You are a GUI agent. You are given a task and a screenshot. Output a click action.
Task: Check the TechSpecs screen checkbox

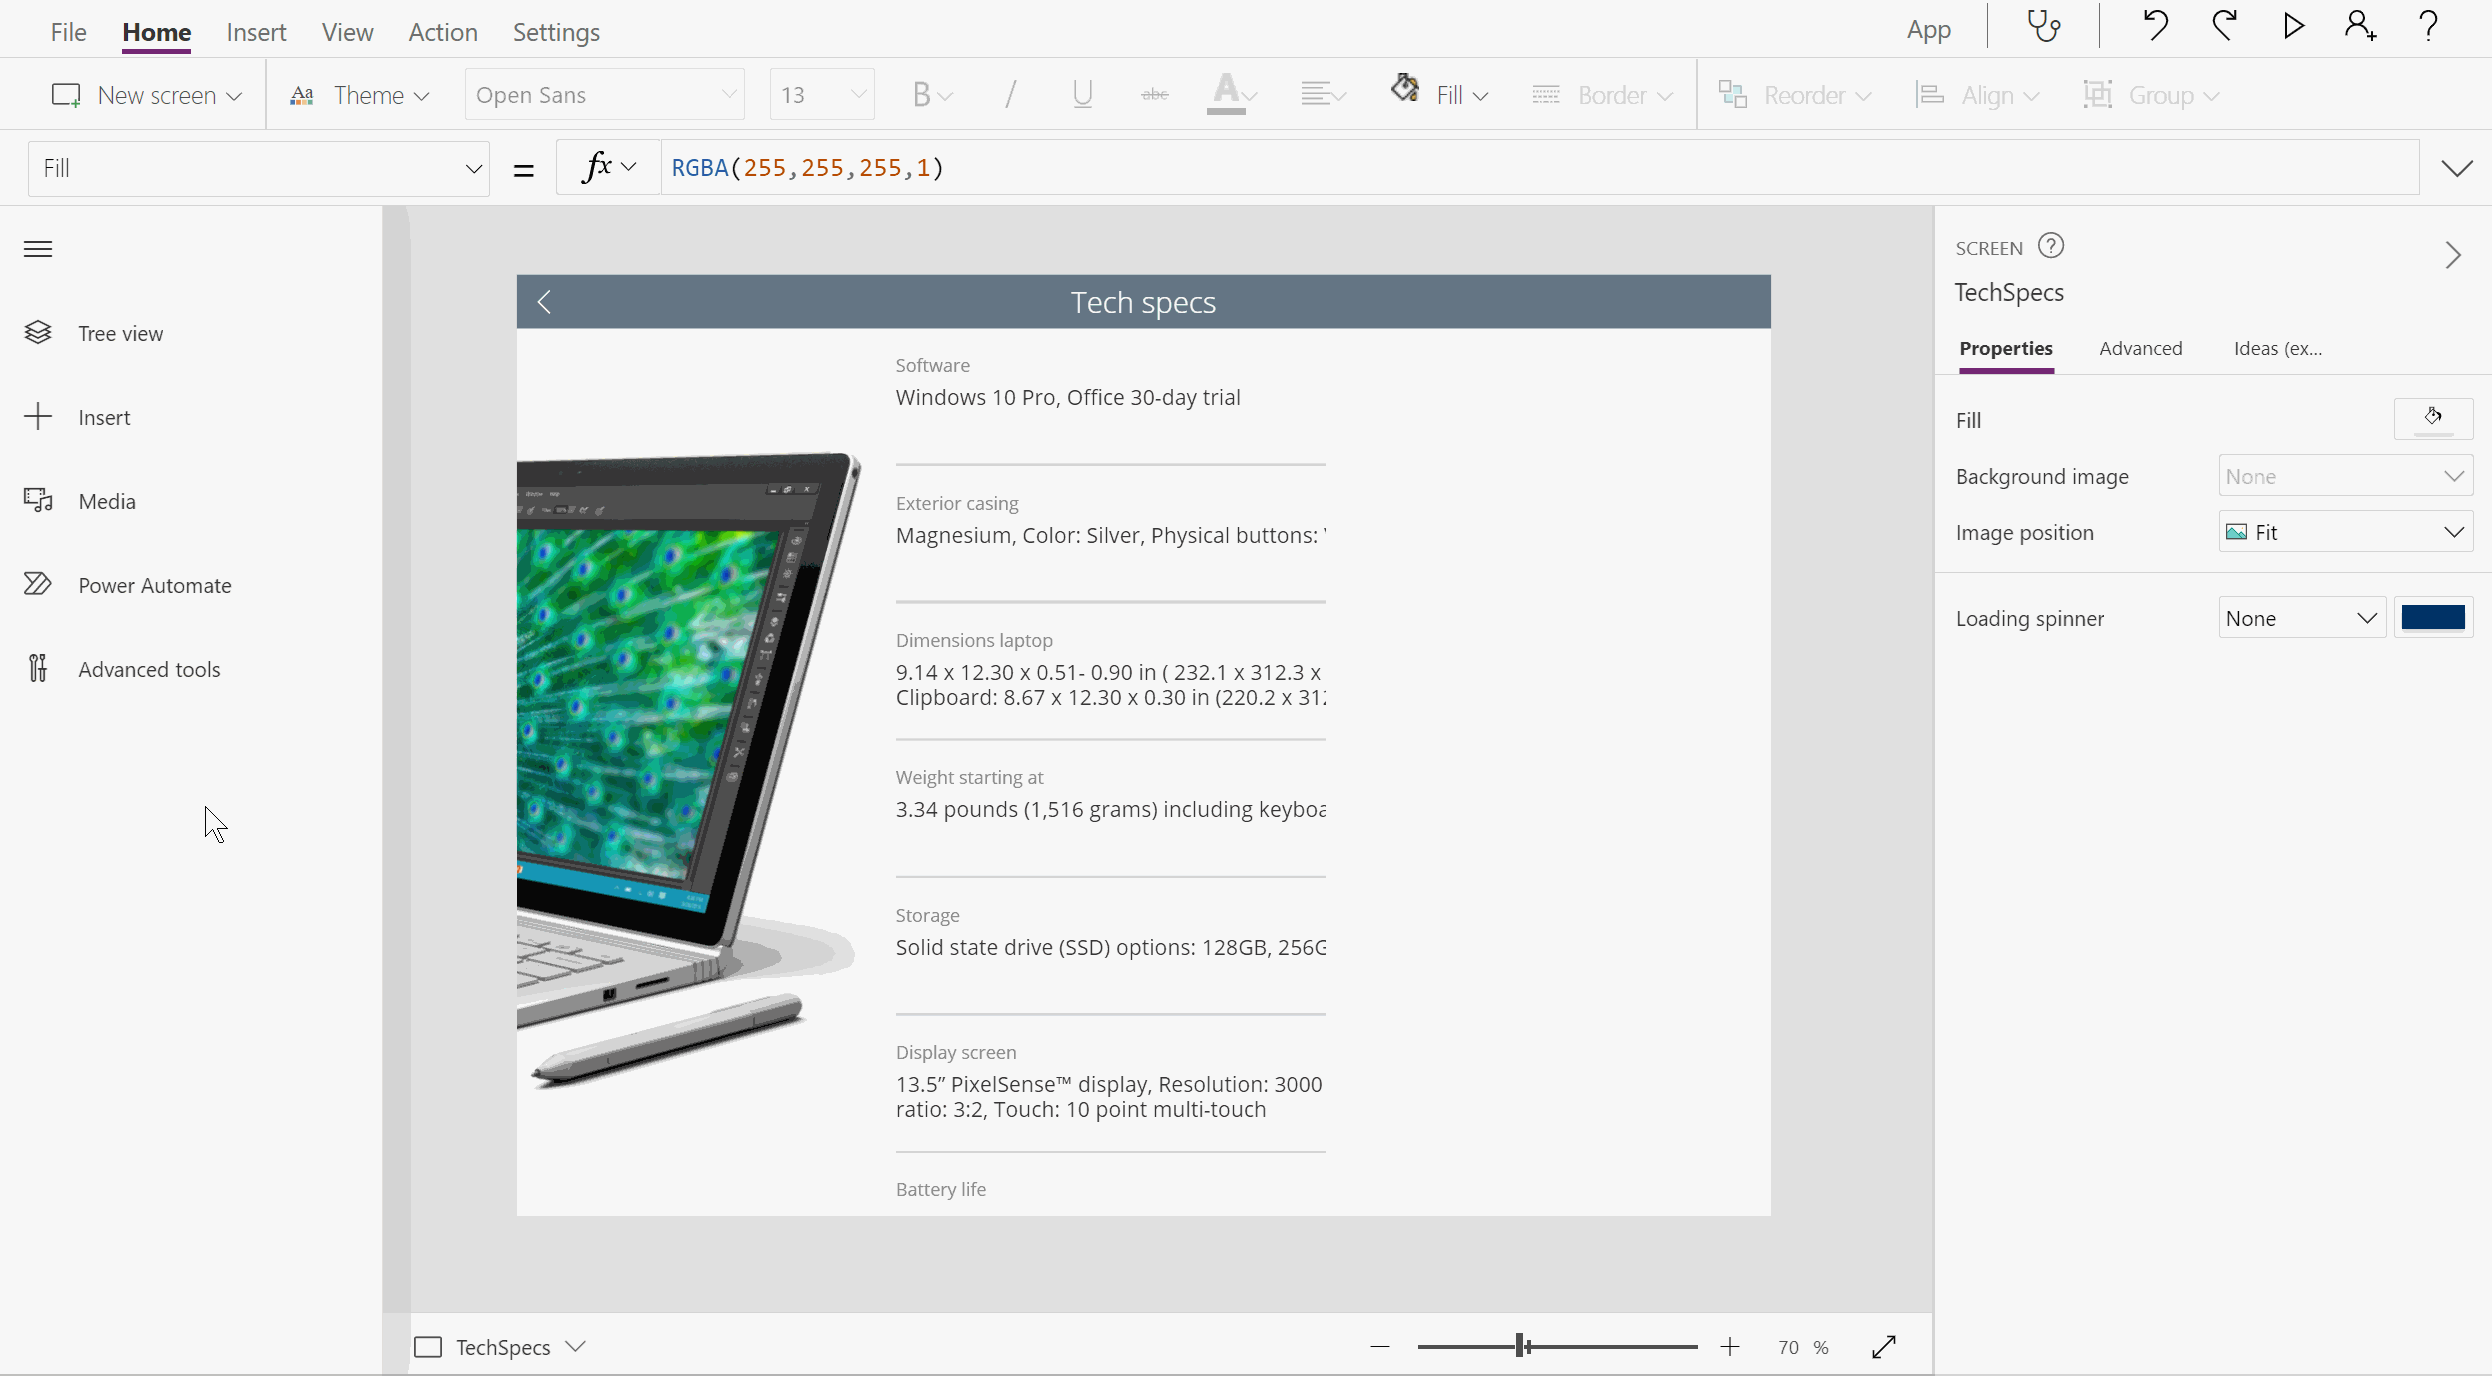429,1347
